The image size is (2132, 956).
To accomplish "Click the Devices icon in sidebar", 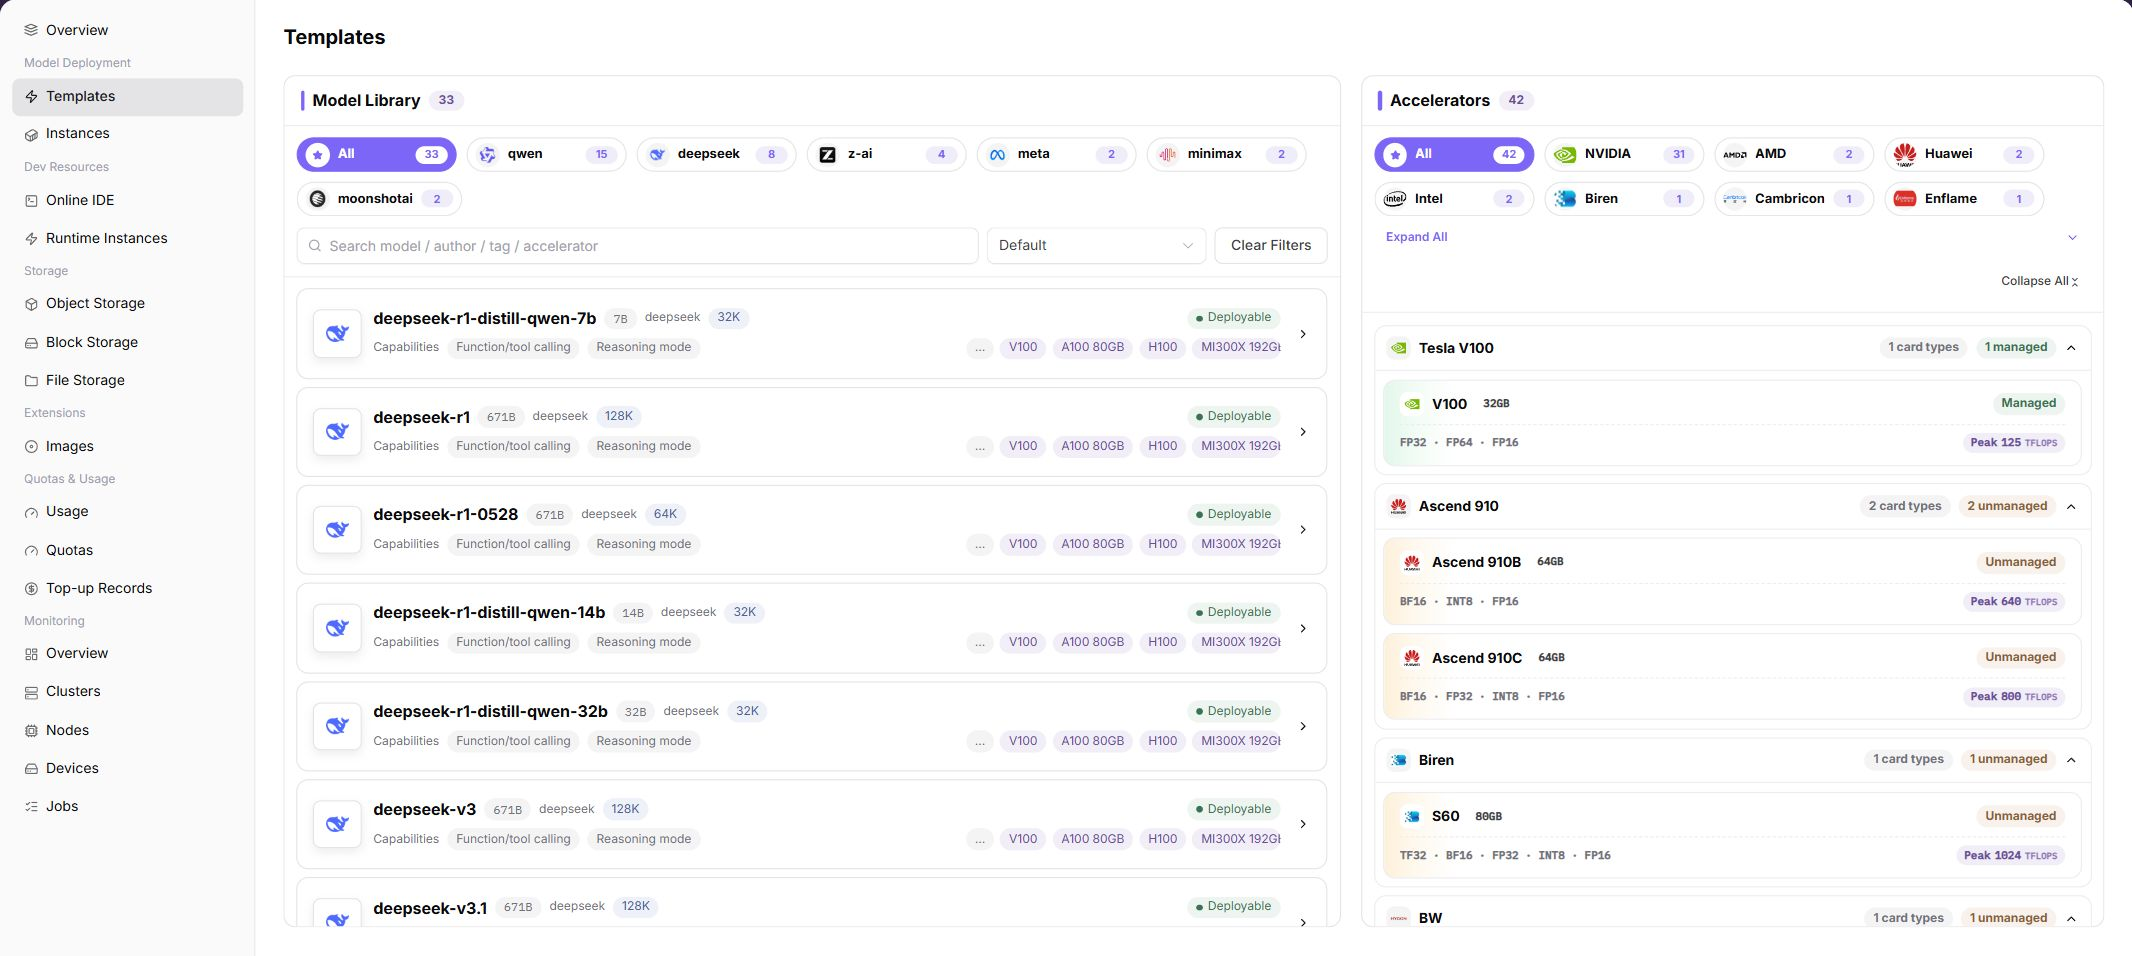I will coord(31,769).
